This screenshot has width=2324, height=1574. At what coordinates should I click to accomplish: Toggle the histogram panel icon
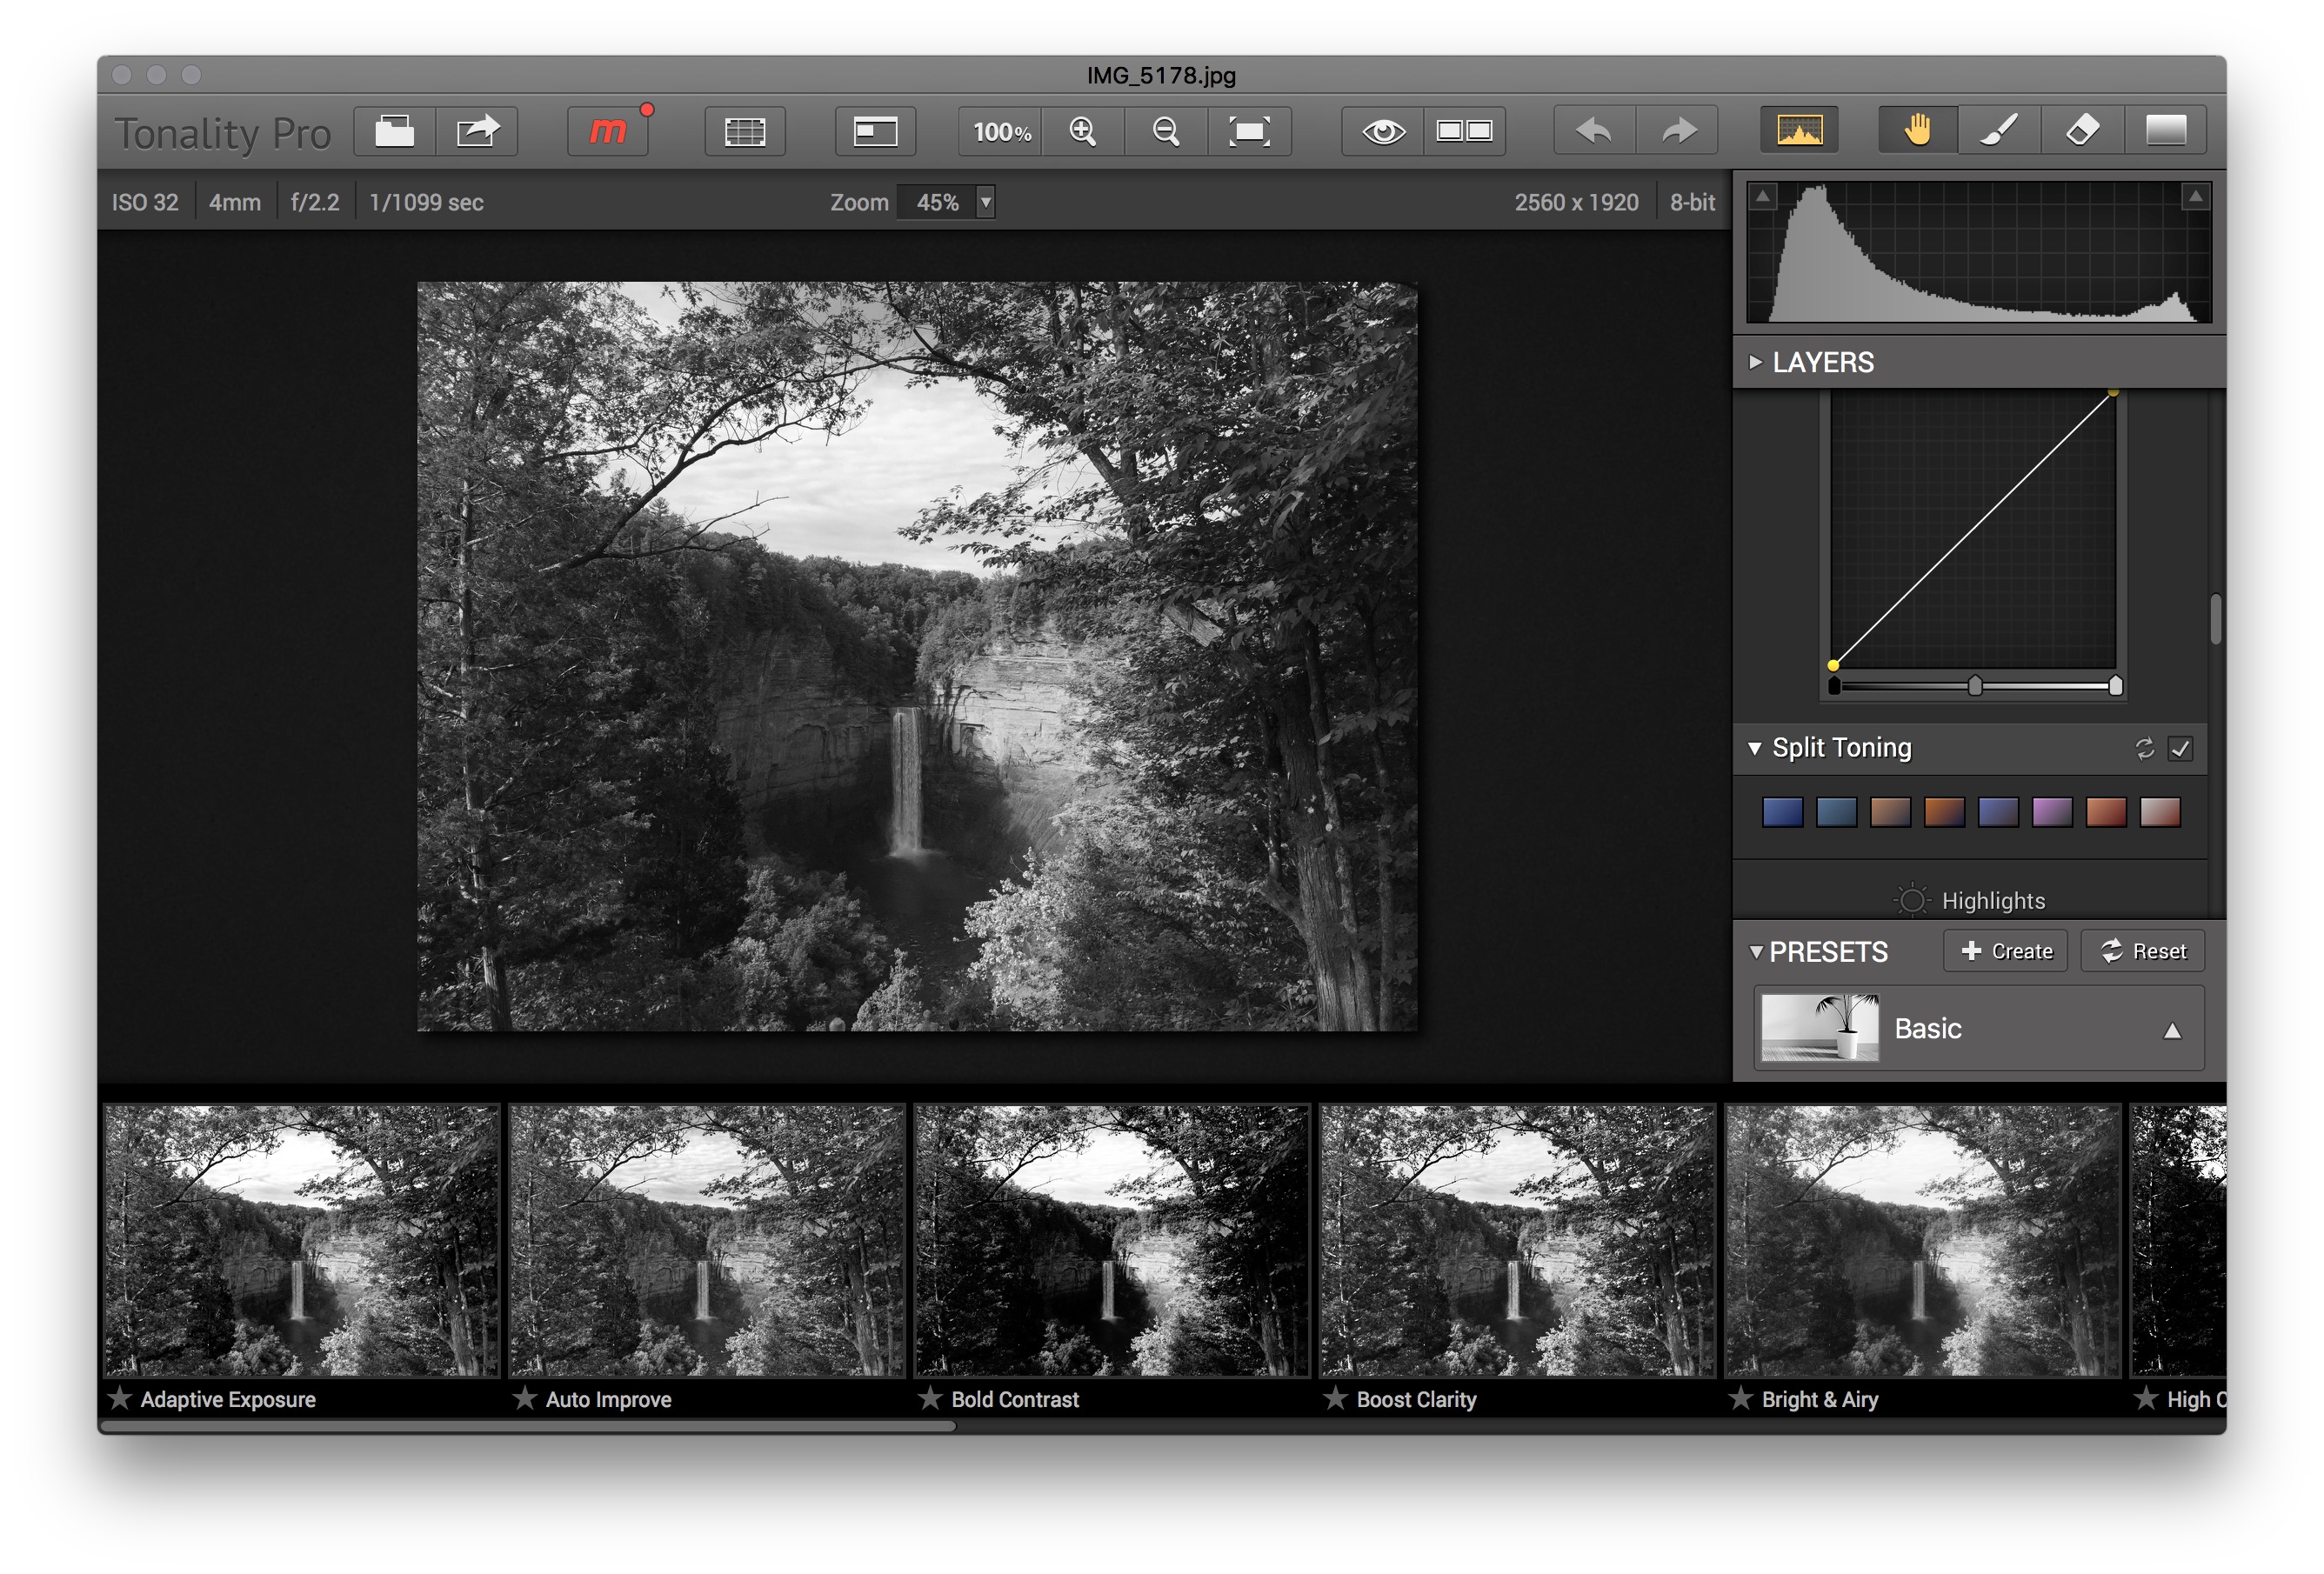click(x=1797, y=130)
